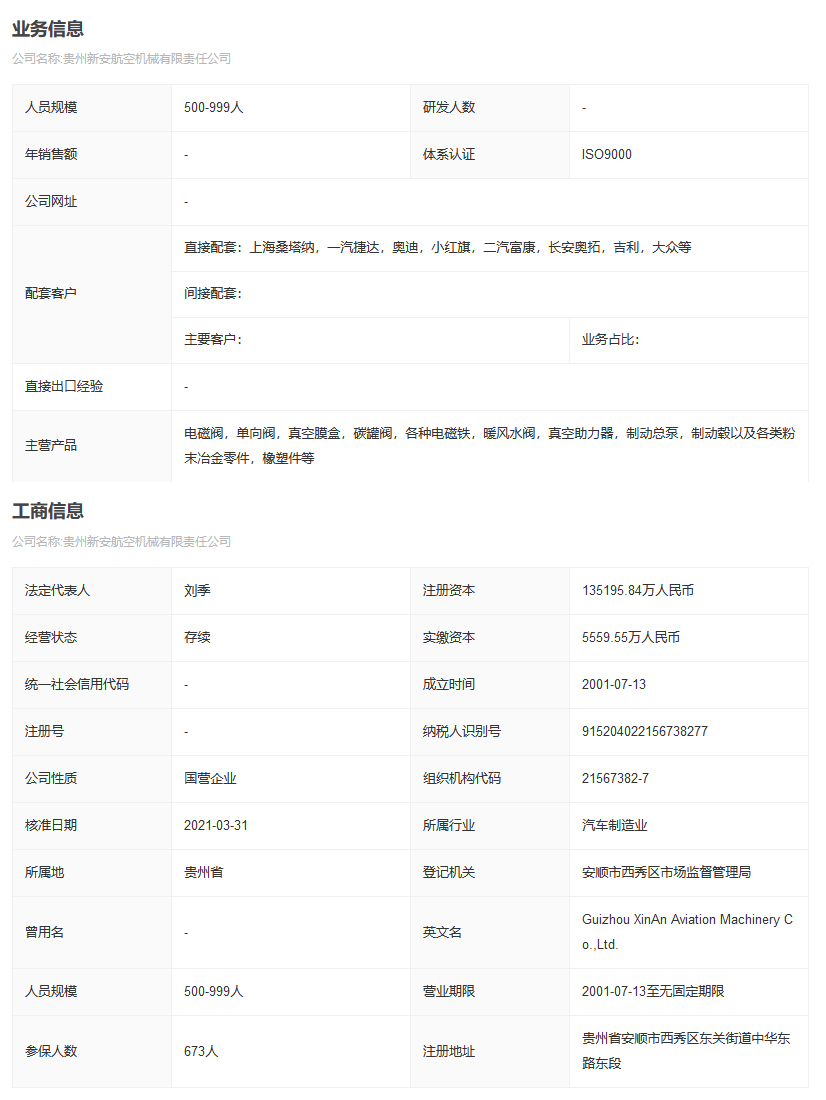
Task: Click the 注册号 label
Action: pyautogui.click(x=44, y=732)
